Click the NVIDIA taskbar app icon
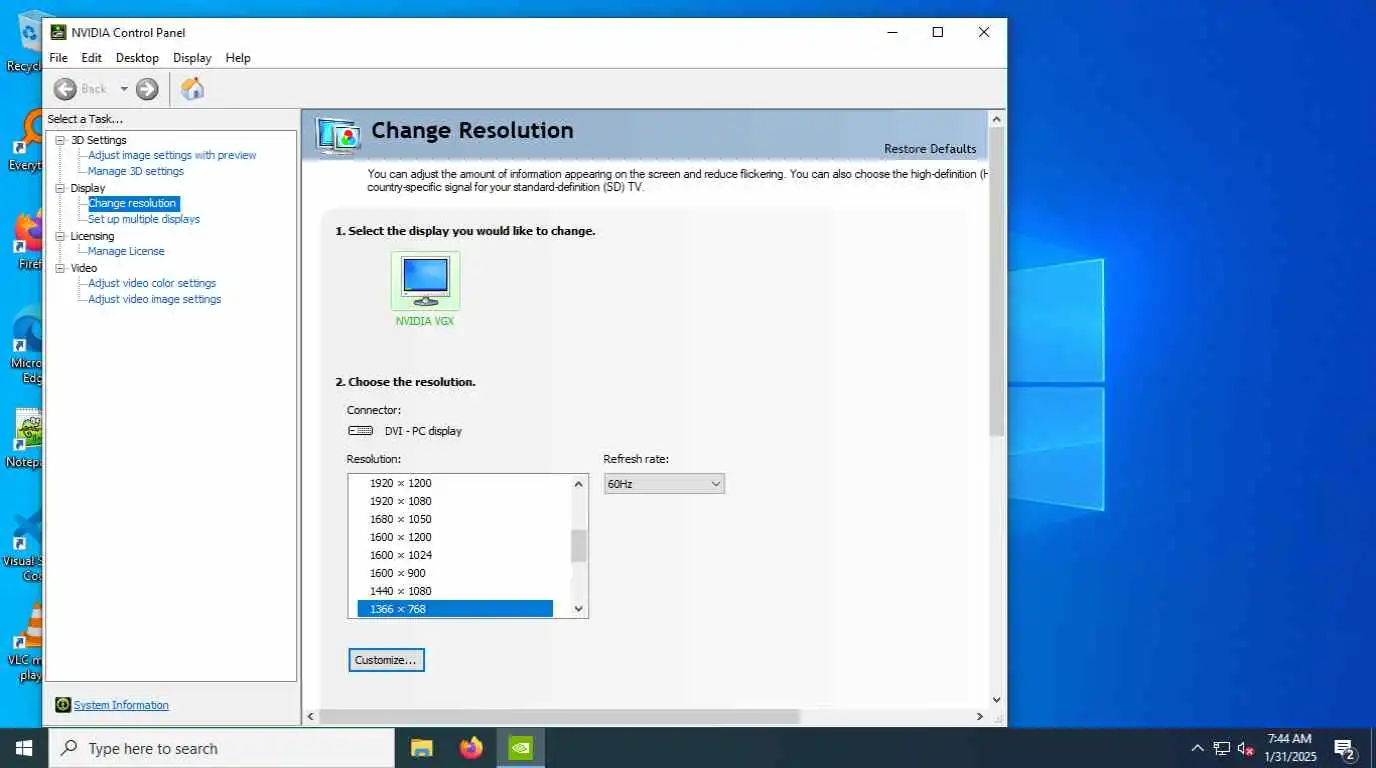 click(520, 748)
